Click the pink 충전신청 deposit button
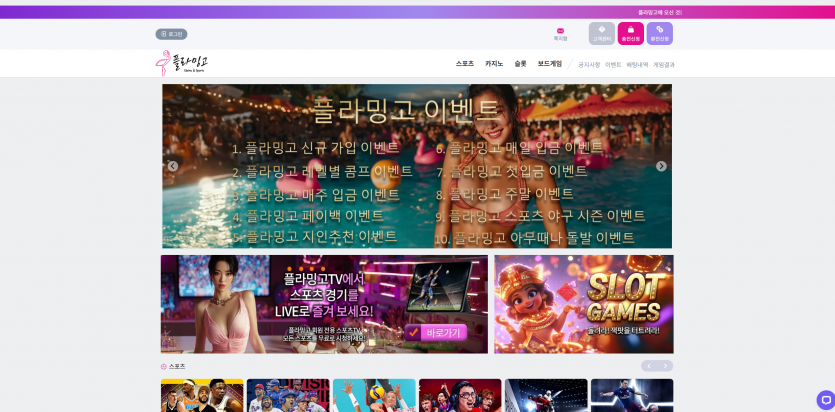835x412 pixels. [631, 34]
